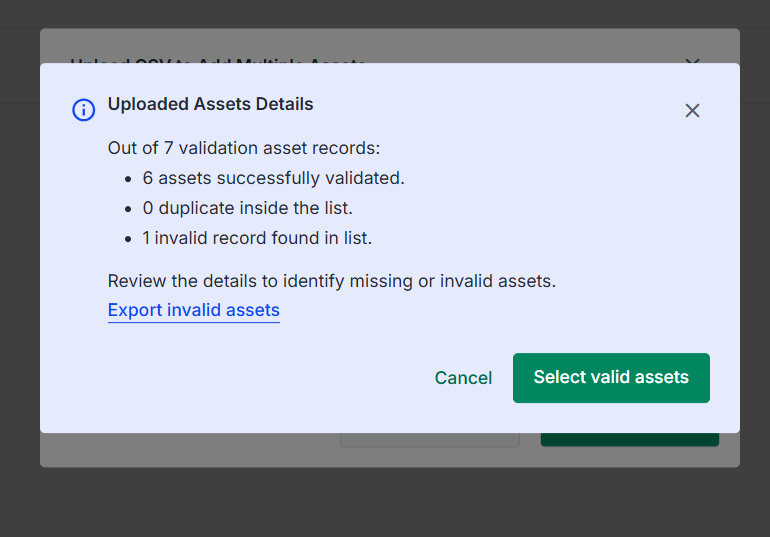This screenshot has height=537, width=770.
Task: Click the blue info circle icon
Action: pyautogui.click(x=83, y=110)
